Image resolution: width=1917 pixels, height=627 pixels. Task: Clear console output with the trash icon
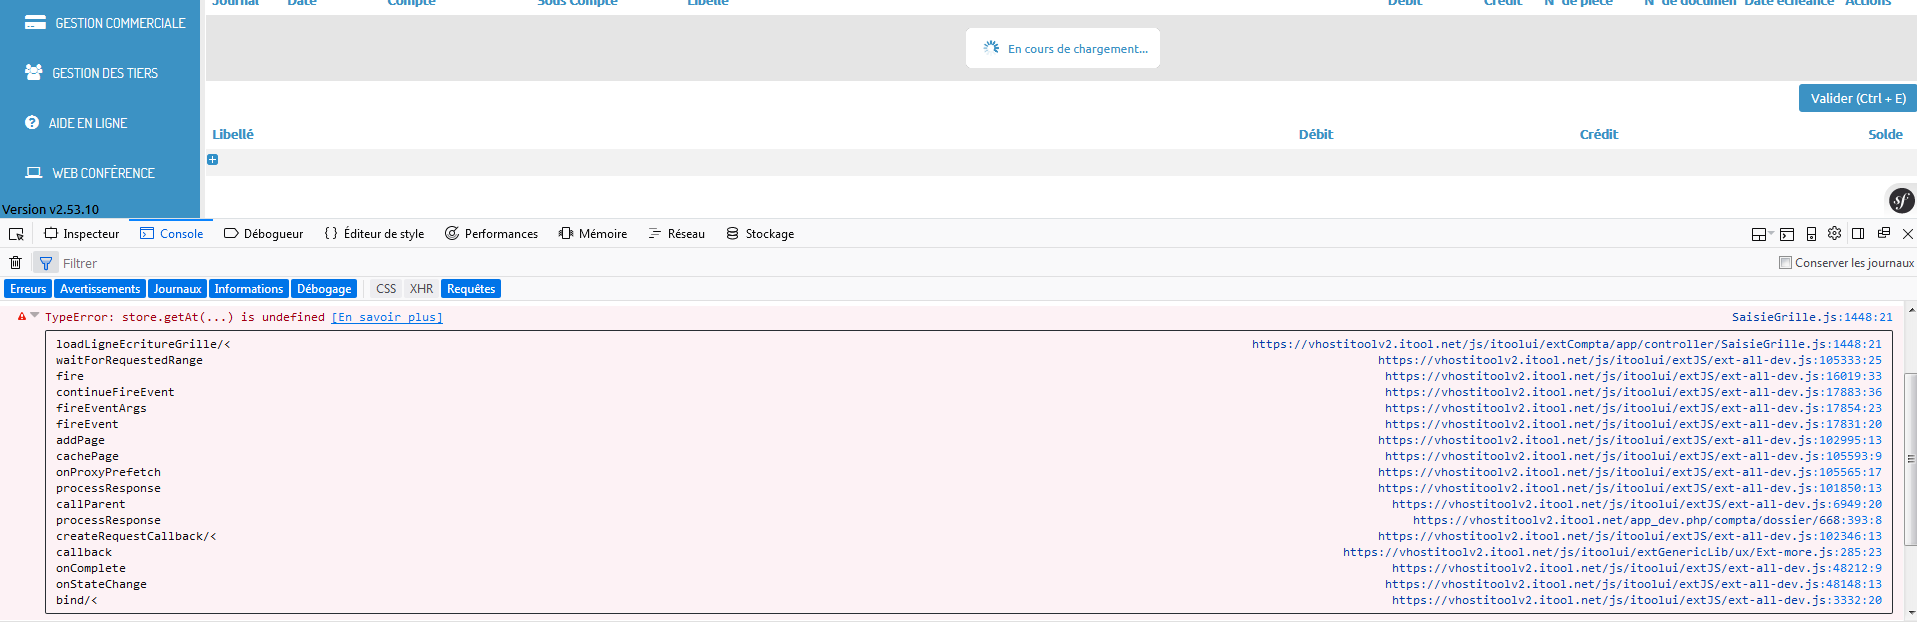point(16,263)
